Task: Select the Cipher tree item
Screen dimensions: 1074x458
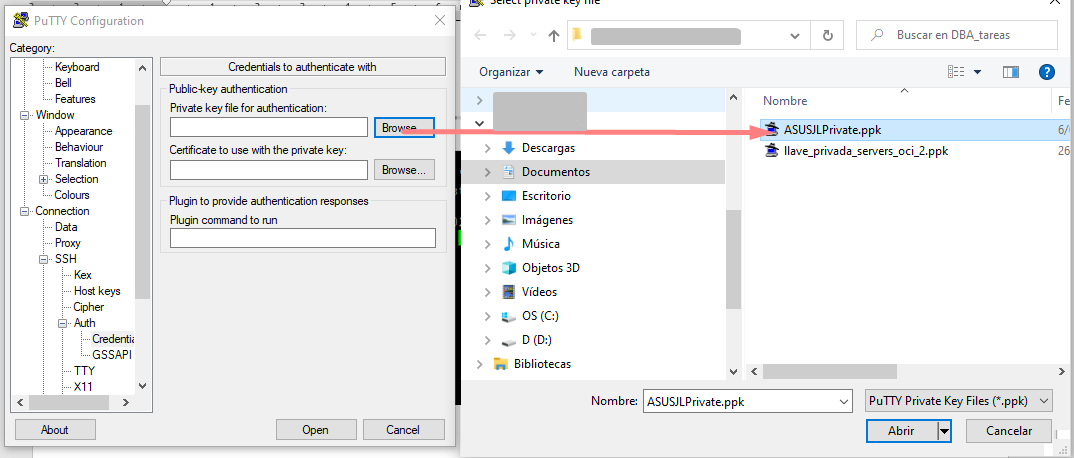Action: coord(89,307)
